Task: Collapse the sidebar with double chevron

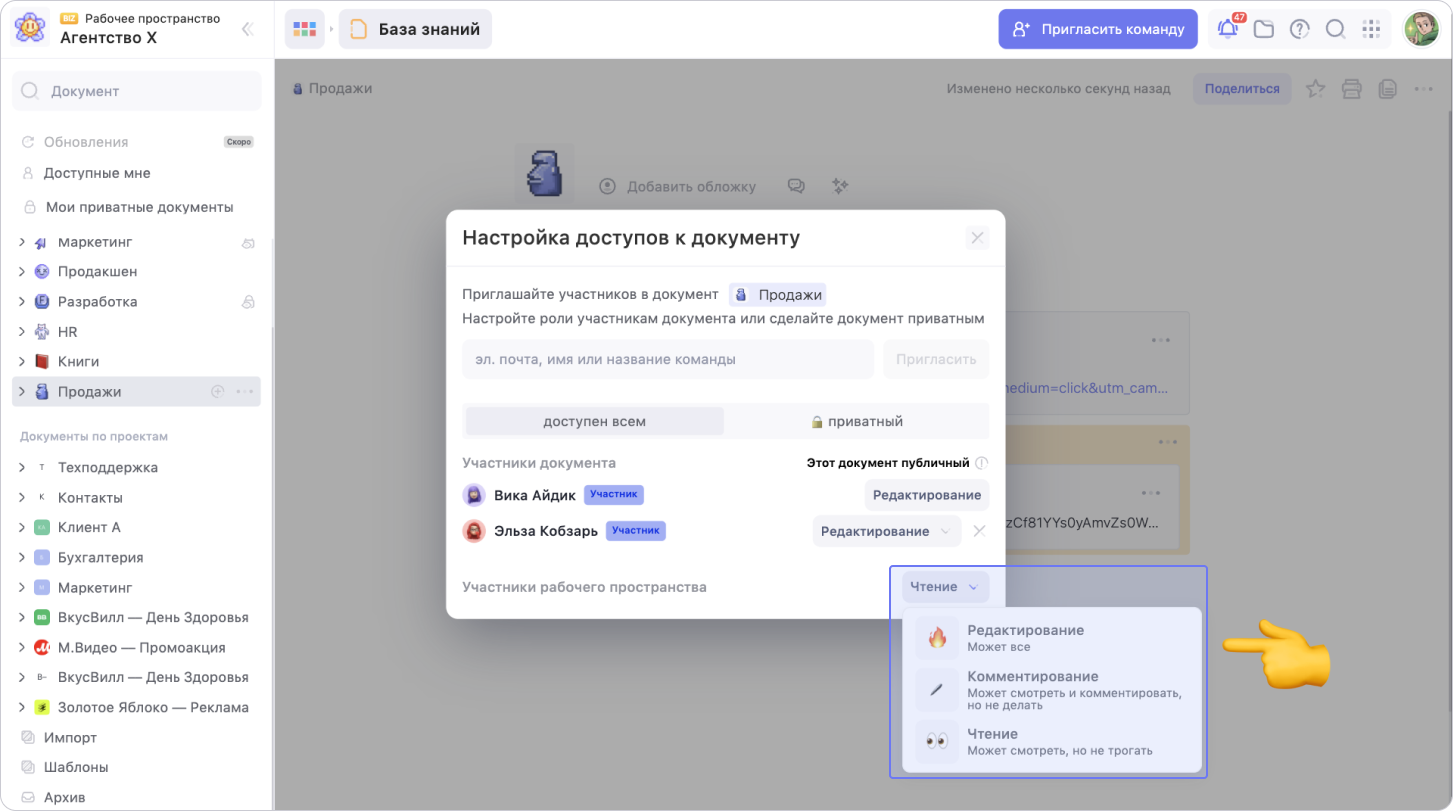Action: pyautogui.click(x=247, y=29)
